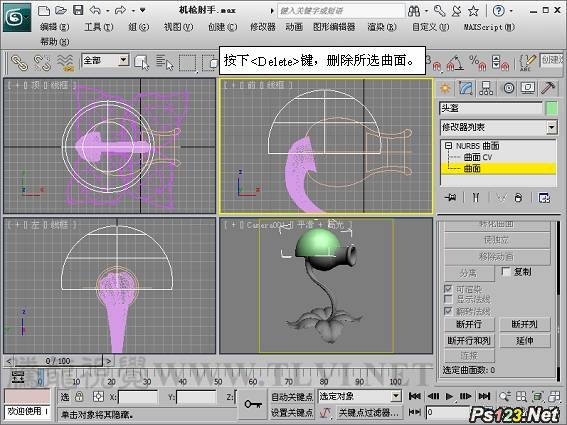
Task: Select the Link tool in main toolbar
Action: point(19,62)
